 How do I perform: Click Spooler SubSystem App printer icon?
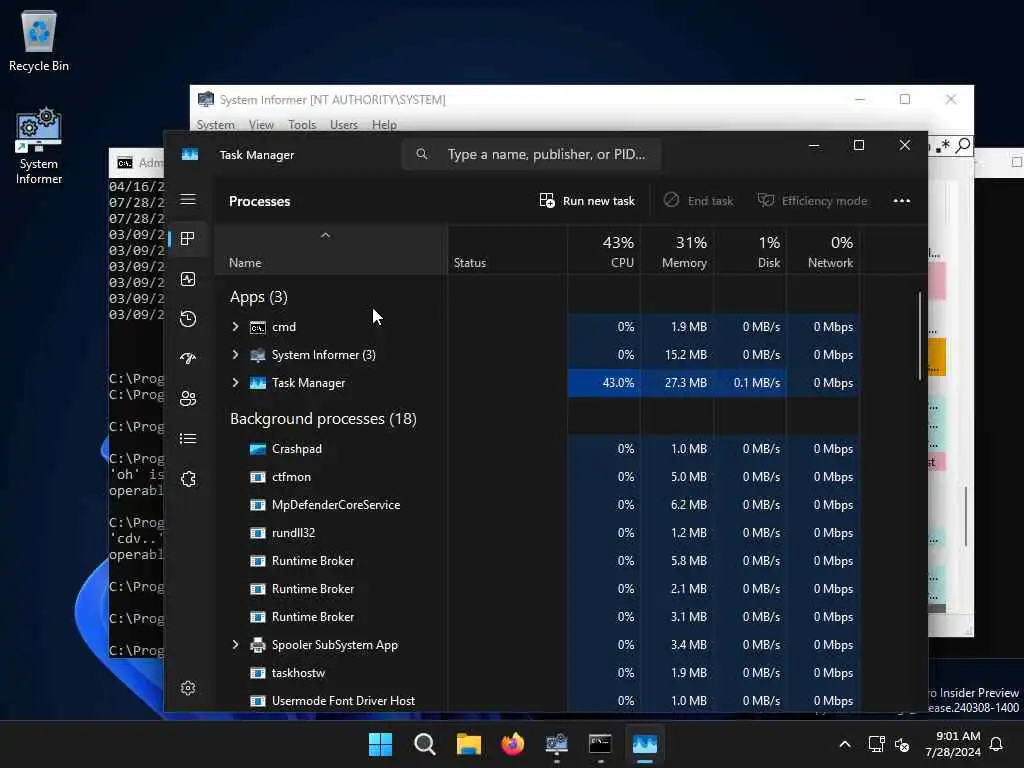point(258,645)
